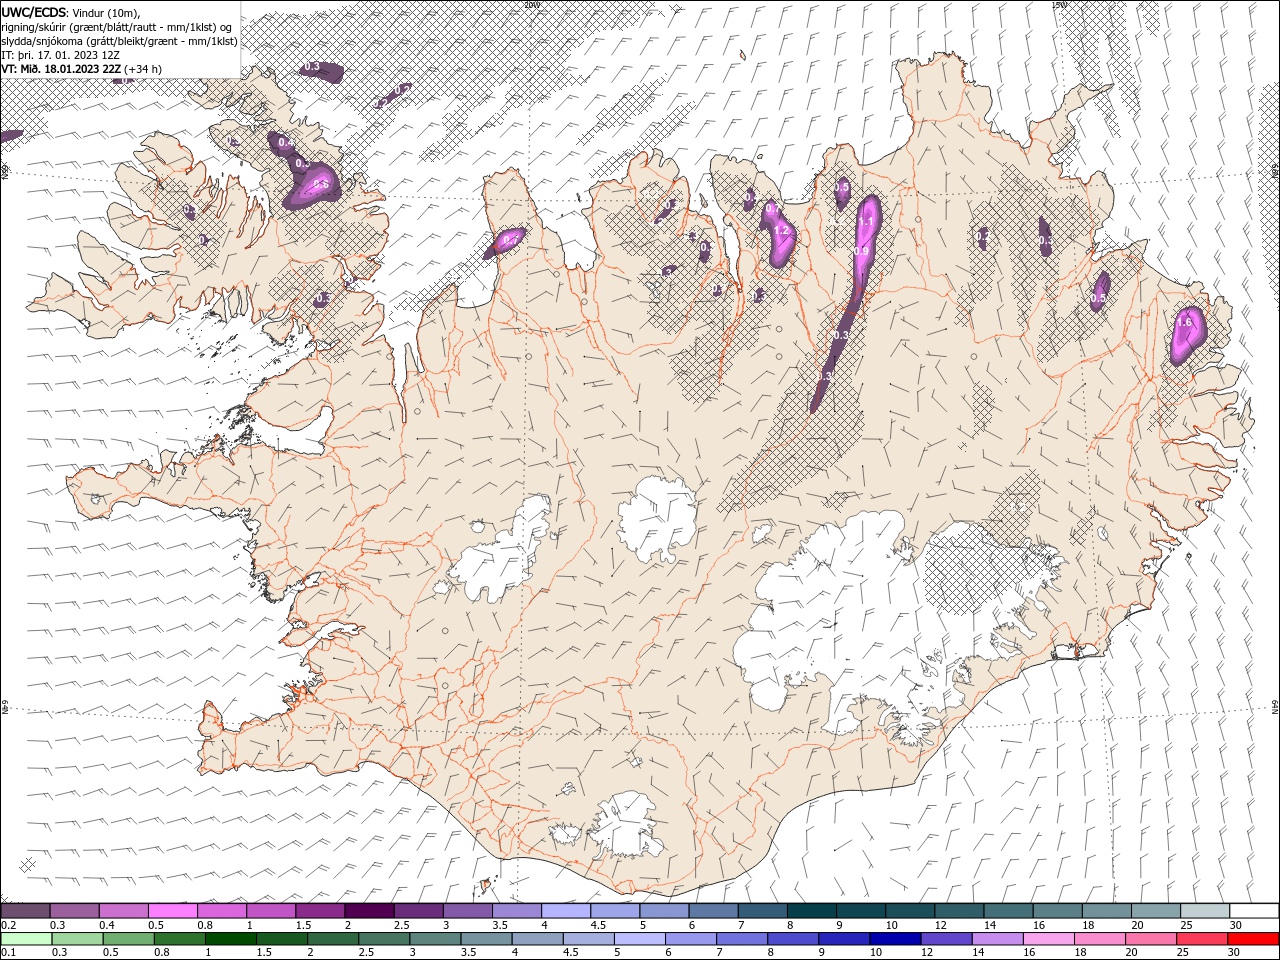Select the dark teal snow swatch labelled 8

click(811, 911)
